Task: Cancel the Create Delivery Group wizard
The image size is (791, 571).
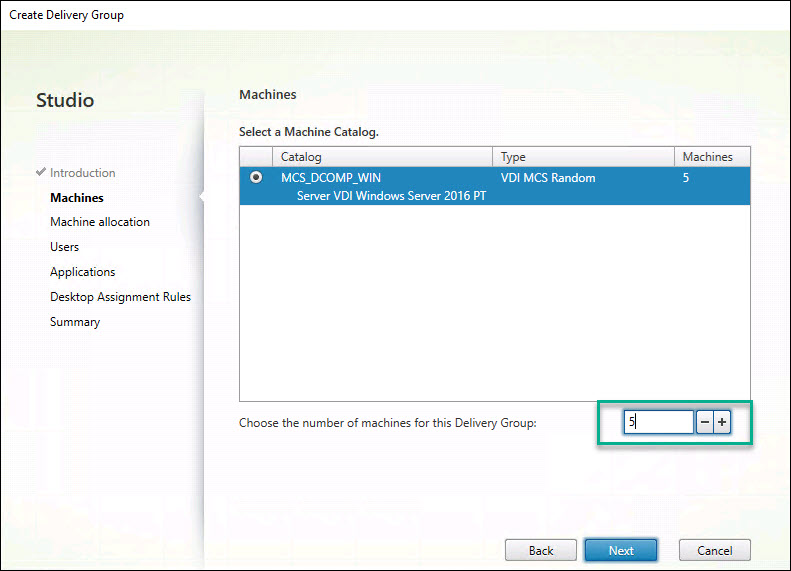Action: (x=714, y=550)
